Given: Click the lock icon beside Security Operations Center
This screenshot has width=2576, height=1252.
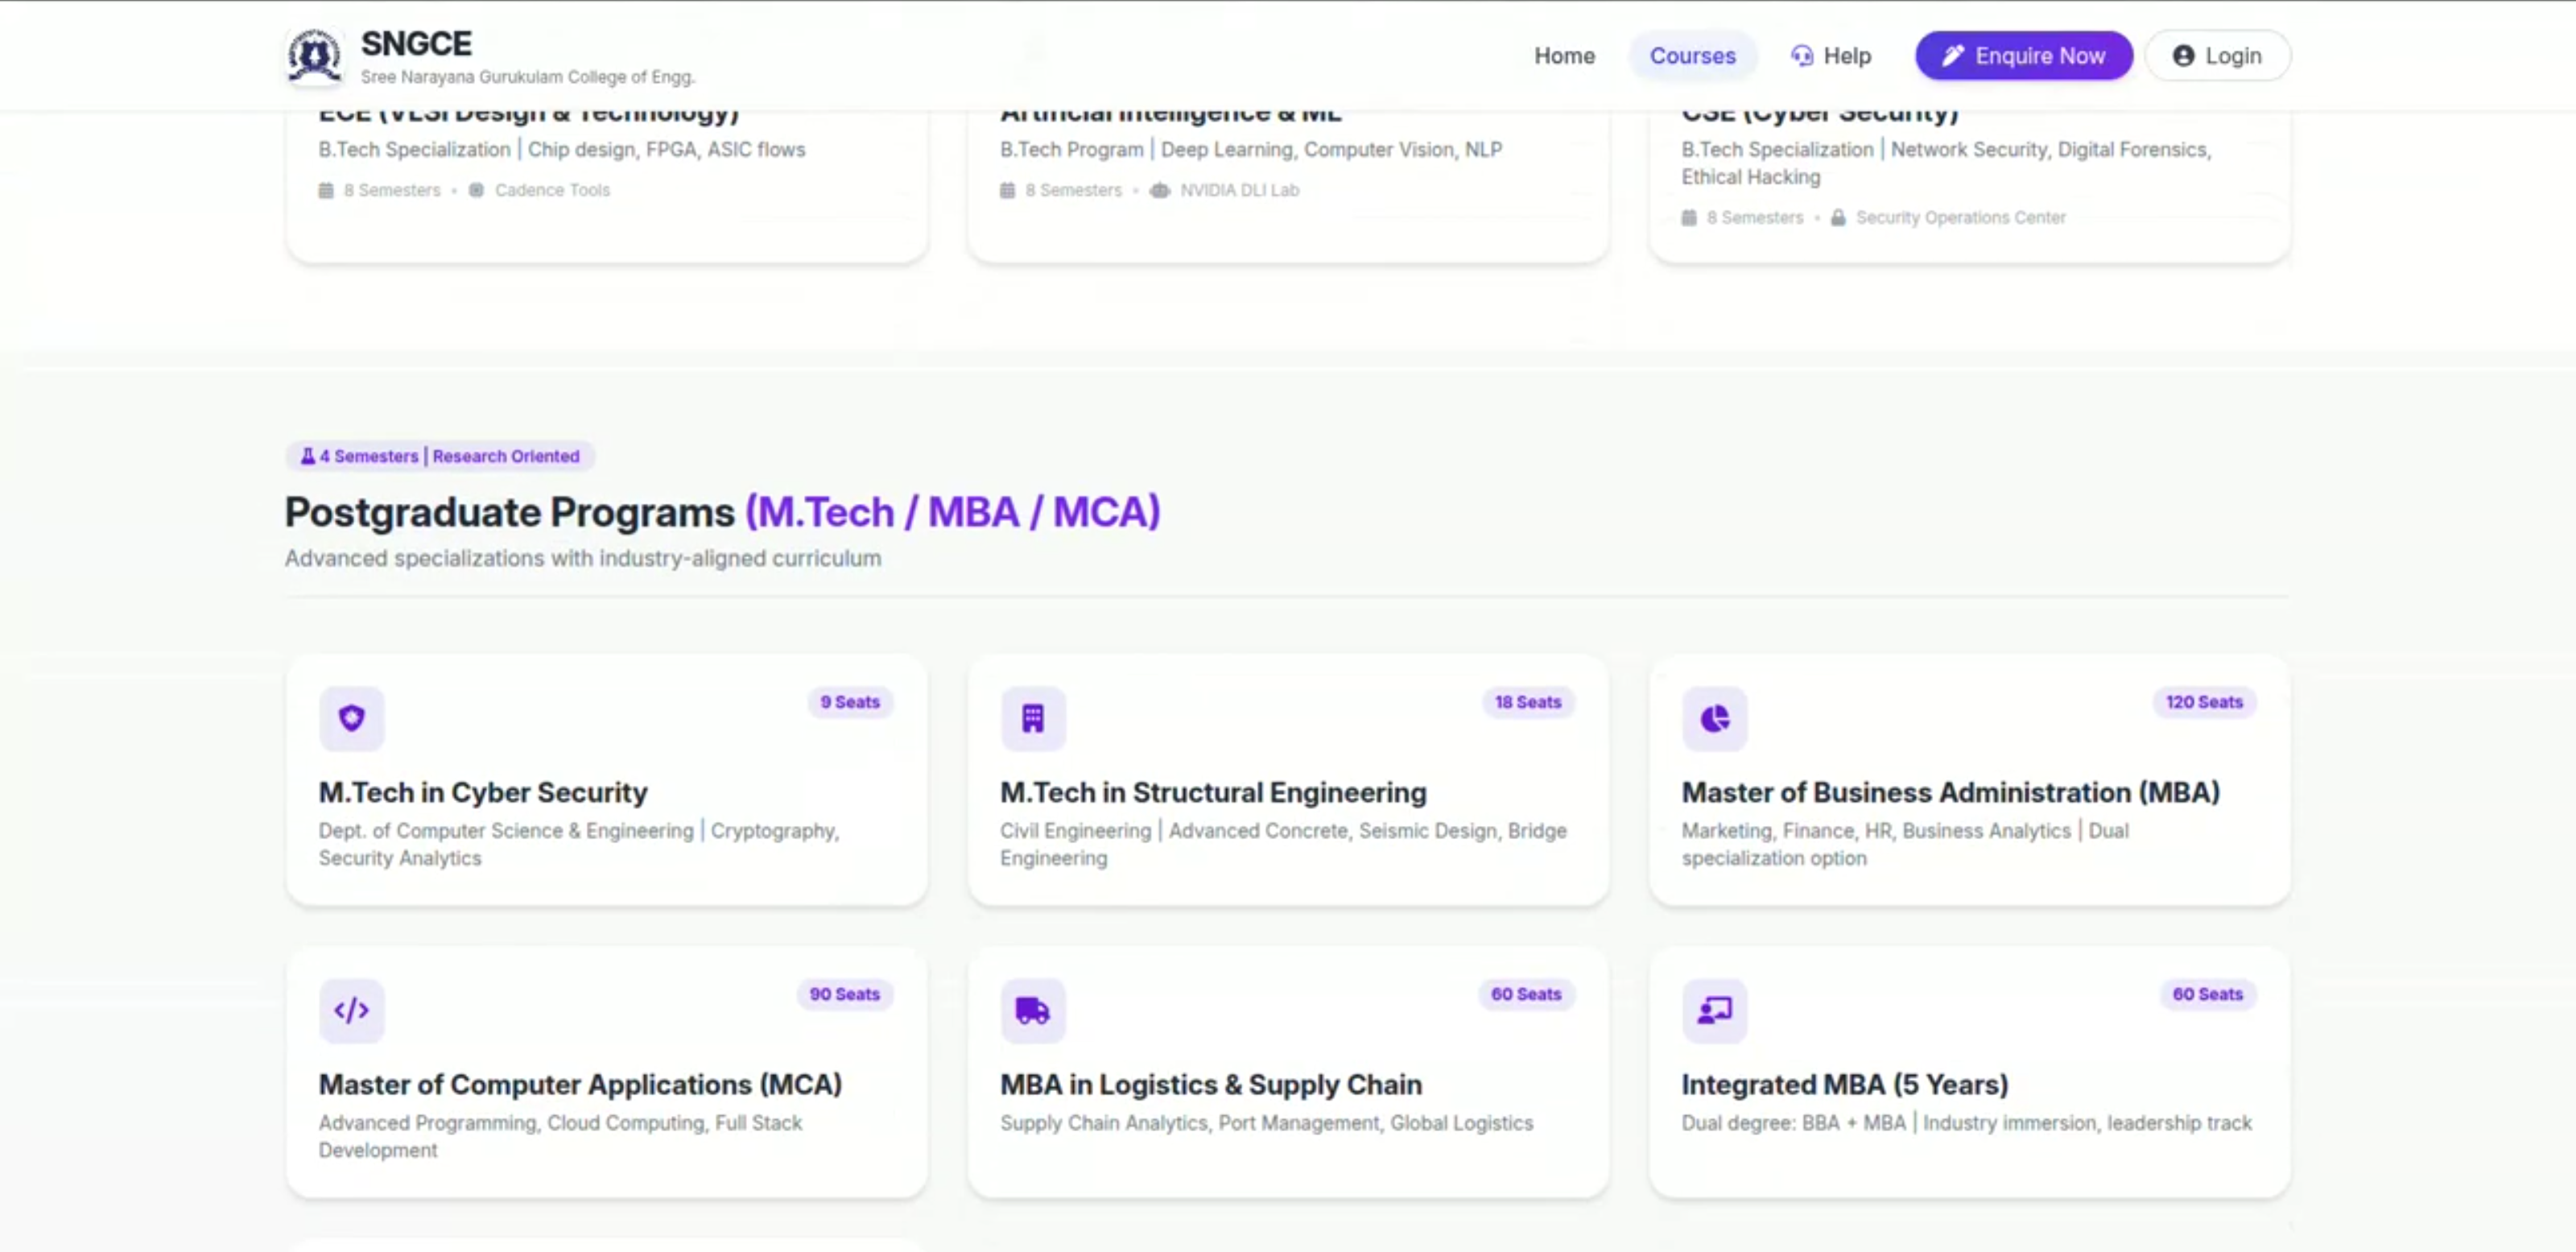Looking at the screenshot, I should pyautogui.click(x=1837, y=217).
